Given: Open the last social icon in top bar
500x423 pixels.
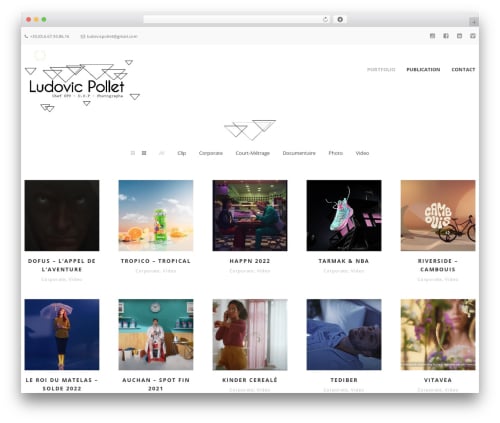Looking at the screenshot, I should tap(473, 36).
